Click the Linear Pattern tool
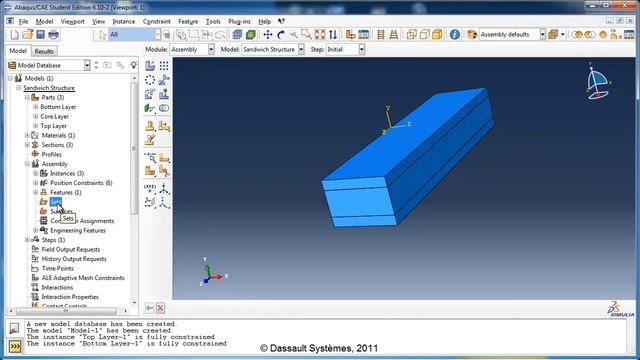The height and width of the screenshot is (360, 640). (164, 66)
